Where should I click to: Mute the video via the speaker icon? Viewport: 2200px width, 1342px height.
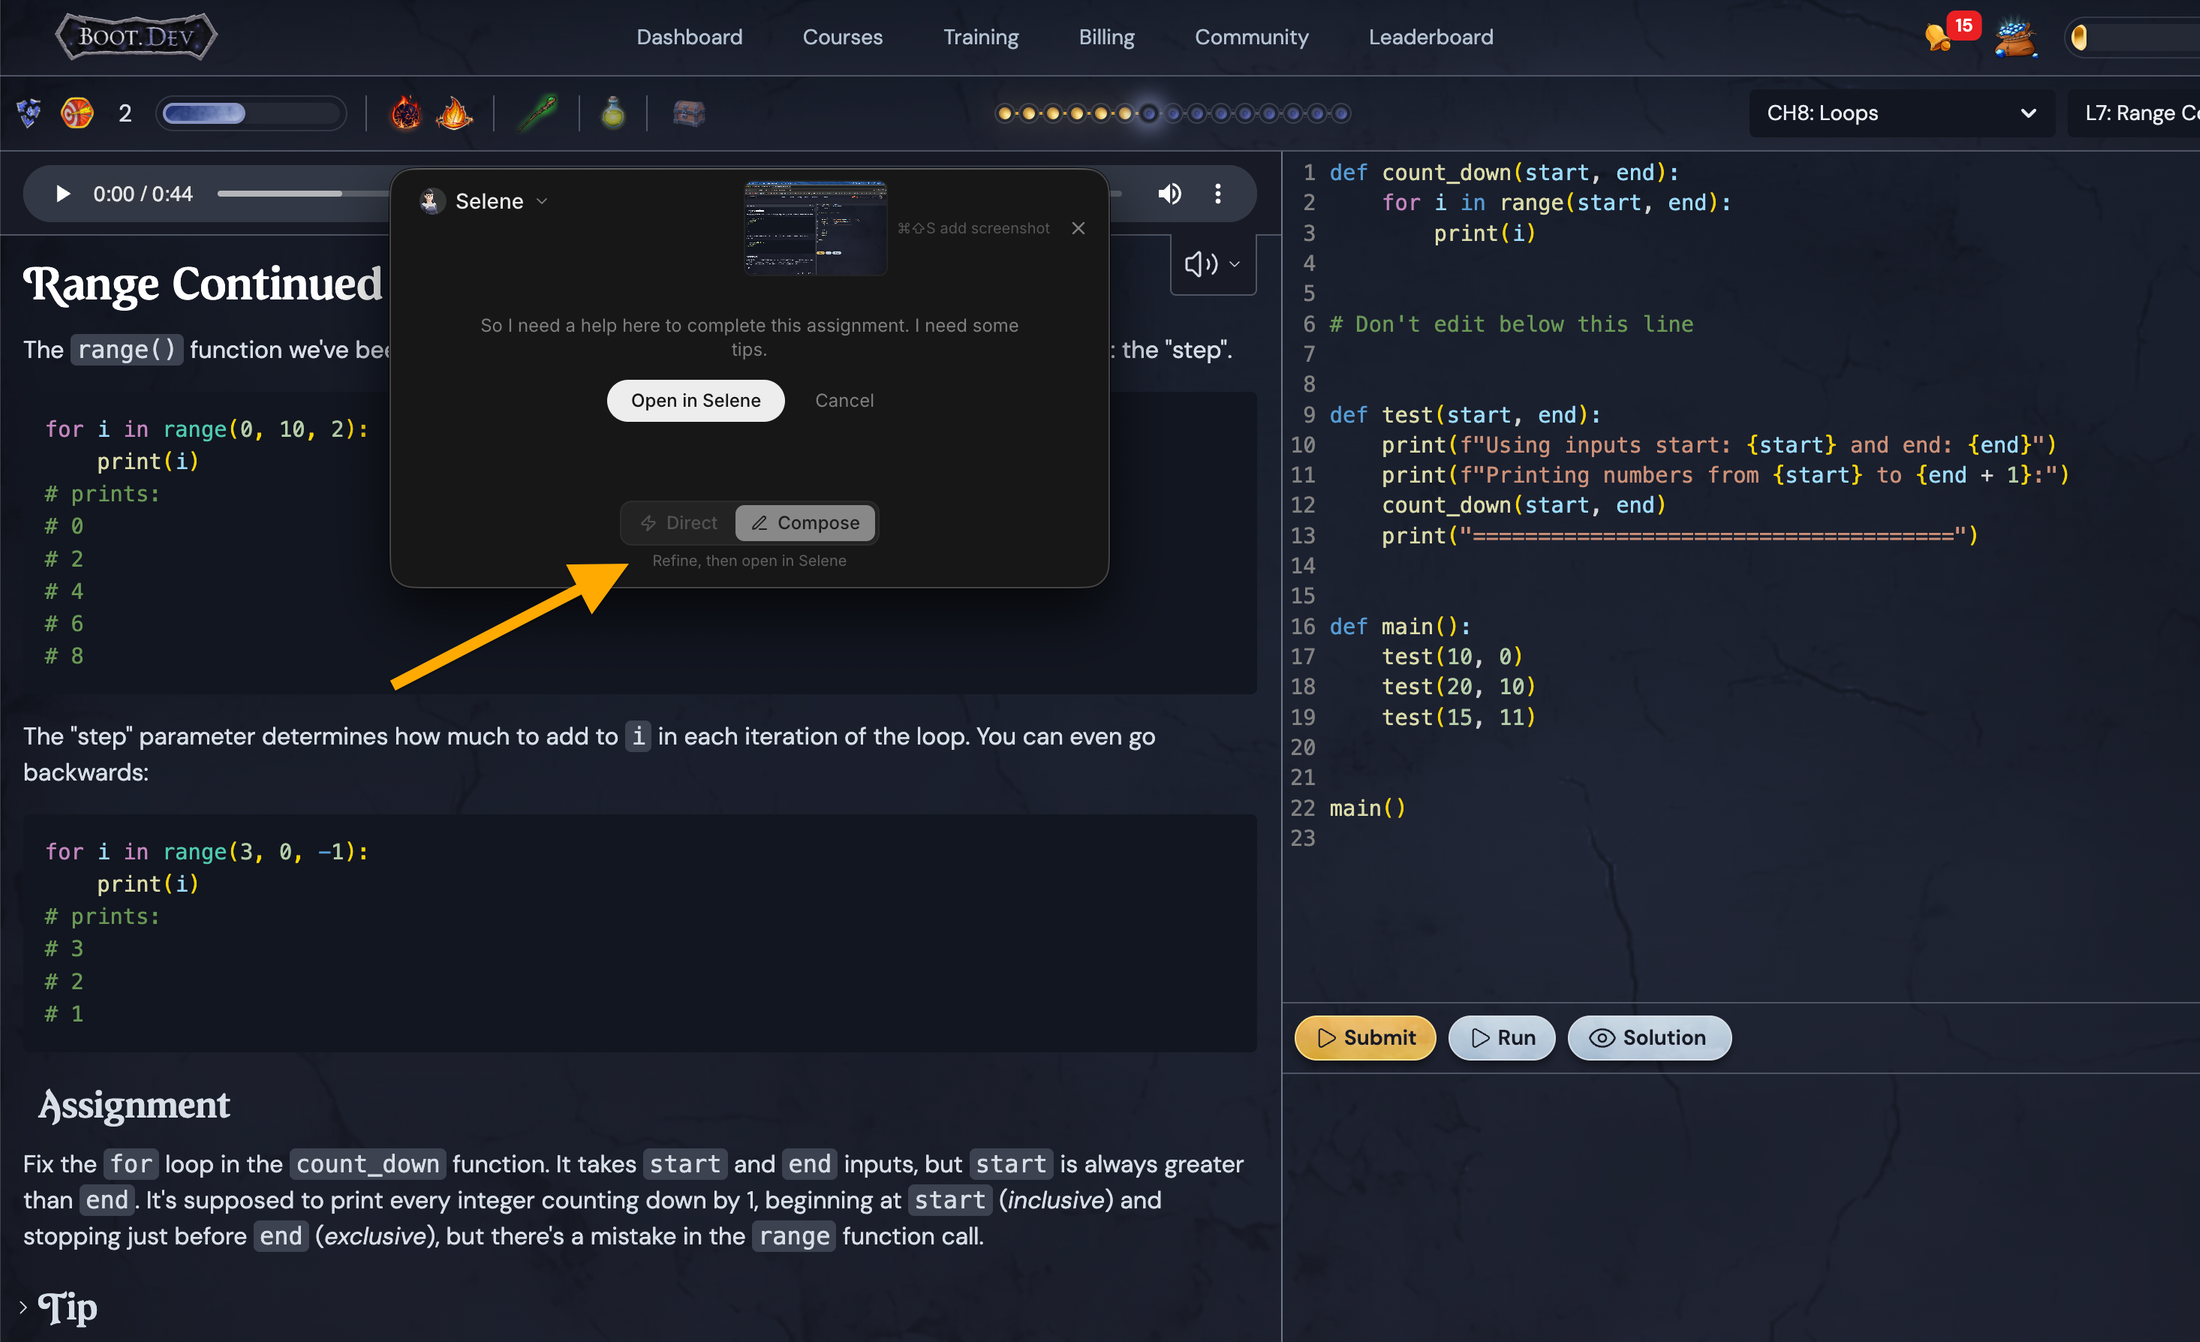(x=1169, y=194)
